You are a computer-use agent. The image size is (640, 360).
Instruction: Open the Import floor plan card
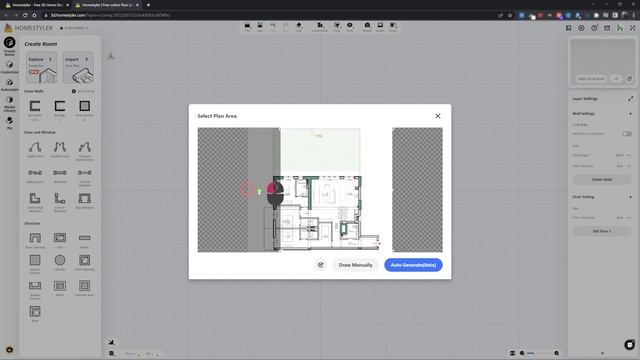tap(78, 67)
